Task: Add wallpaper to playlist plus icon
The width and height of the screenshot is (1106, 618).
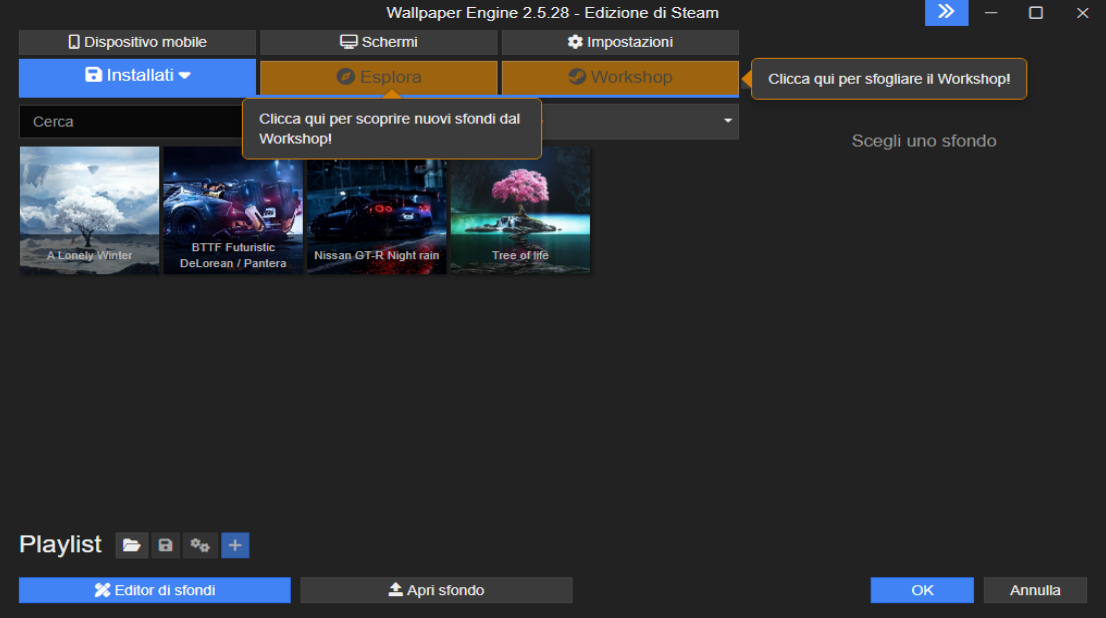Action: click(235, 545)
